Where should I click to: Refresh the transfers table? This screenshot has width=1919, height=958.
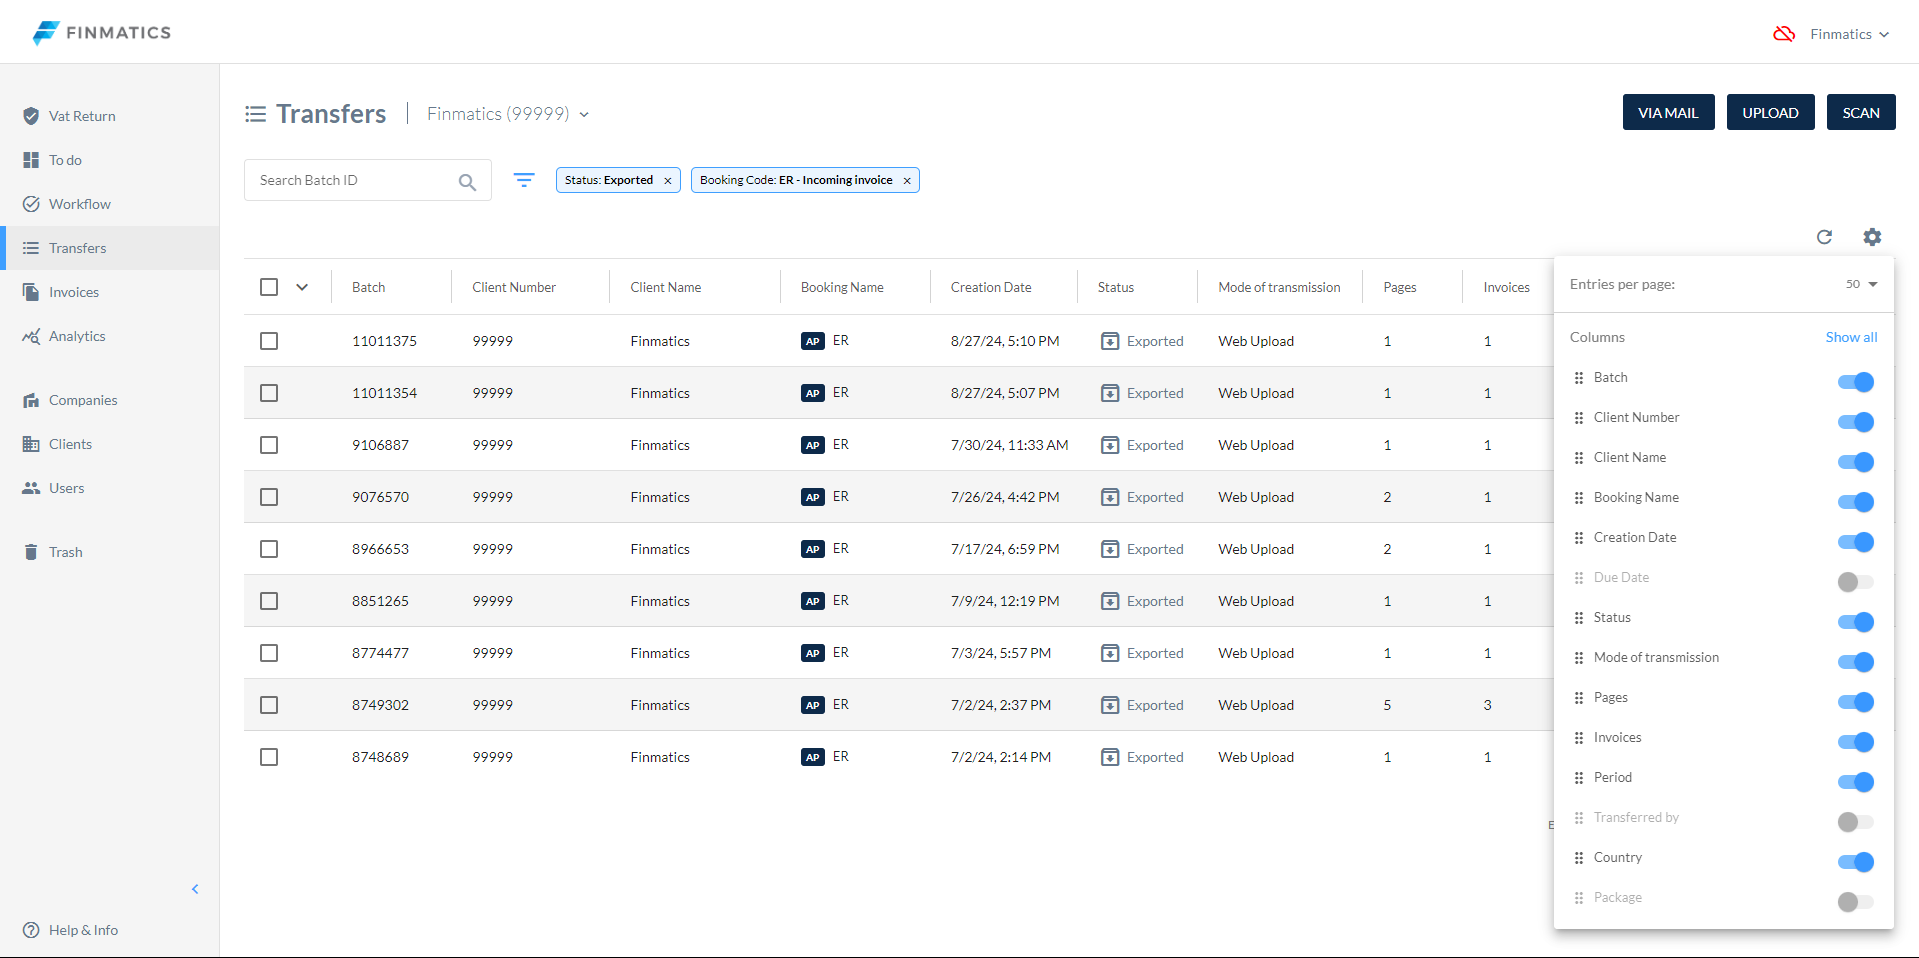click(x=1824, y=237)
